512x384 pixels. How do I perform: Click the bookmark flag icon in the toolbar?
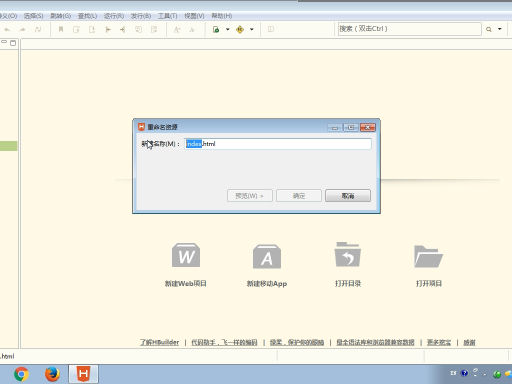[61, 30]
